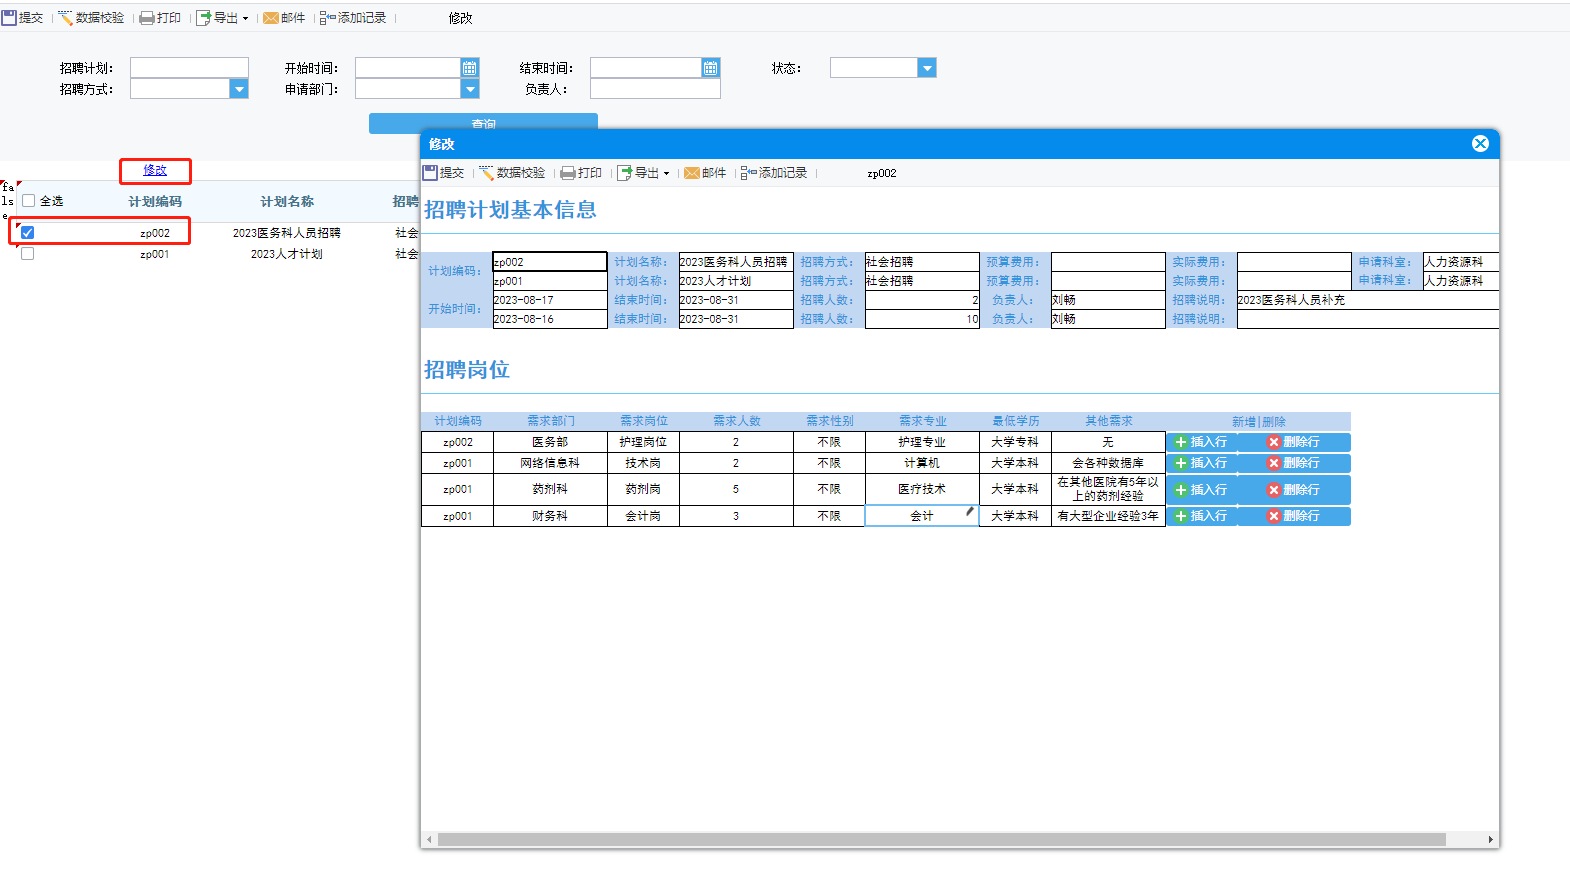Click 打印 in main page toolbar
Image resolution: width=1570 pixels, height=878 pixels.
(x=160, y=18)
